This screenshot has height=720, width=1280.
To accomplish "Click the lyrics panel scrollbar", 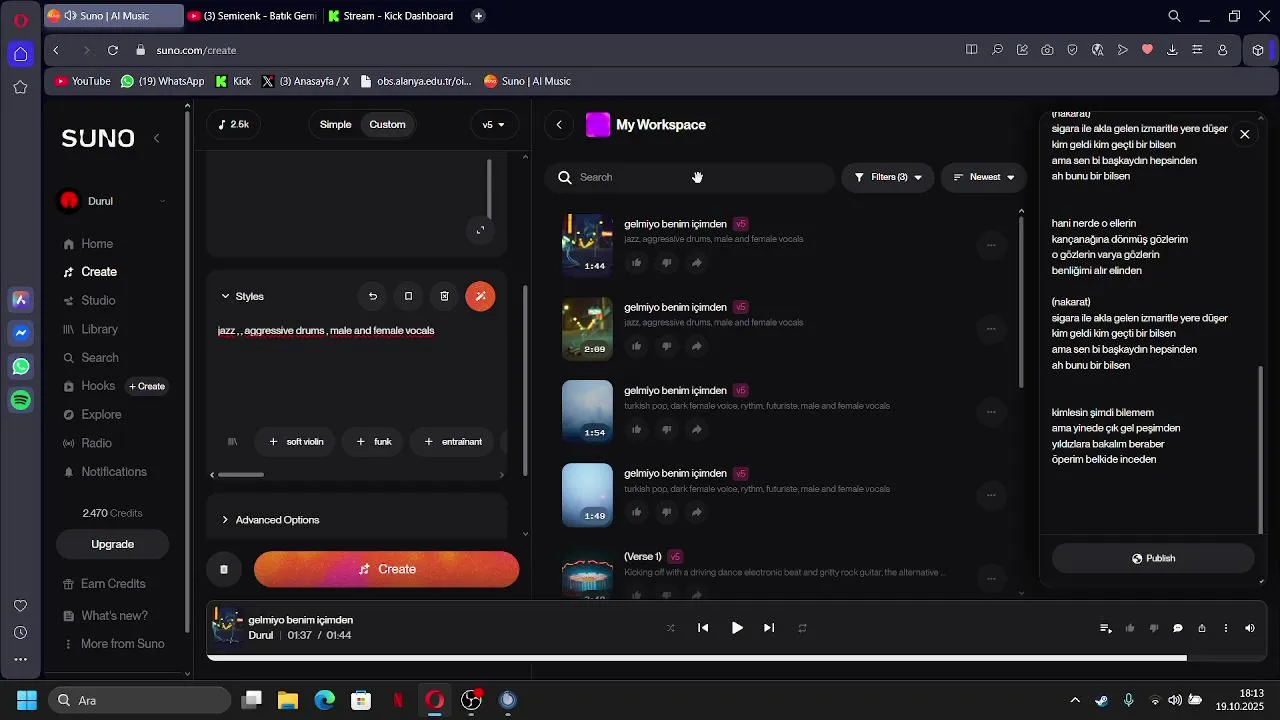I will [1260, 450].
